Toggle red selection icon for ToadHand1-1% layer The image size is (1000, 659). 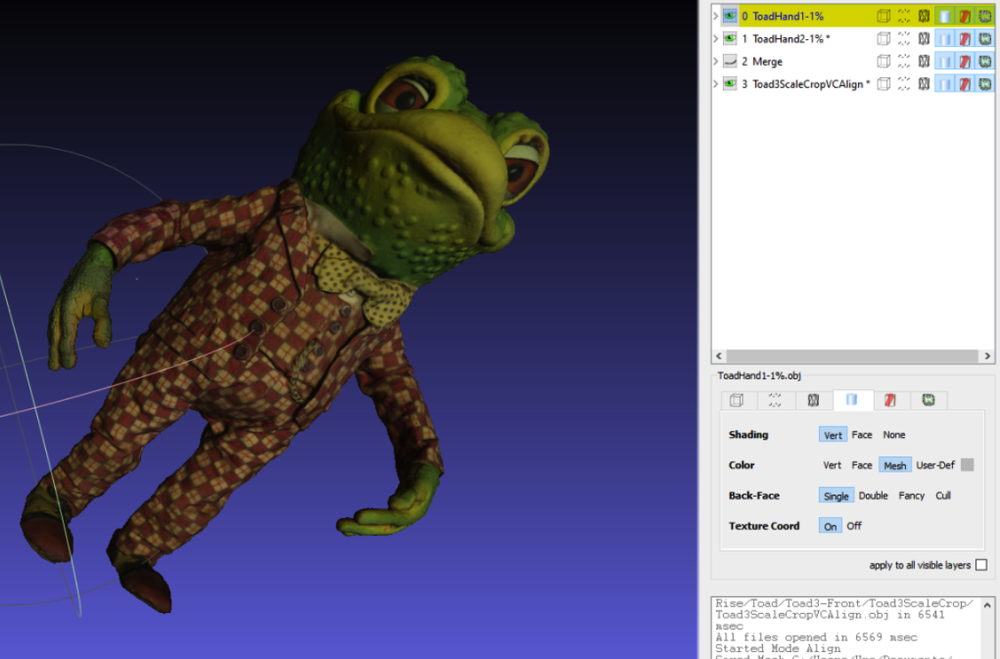[x=965, y=16]
